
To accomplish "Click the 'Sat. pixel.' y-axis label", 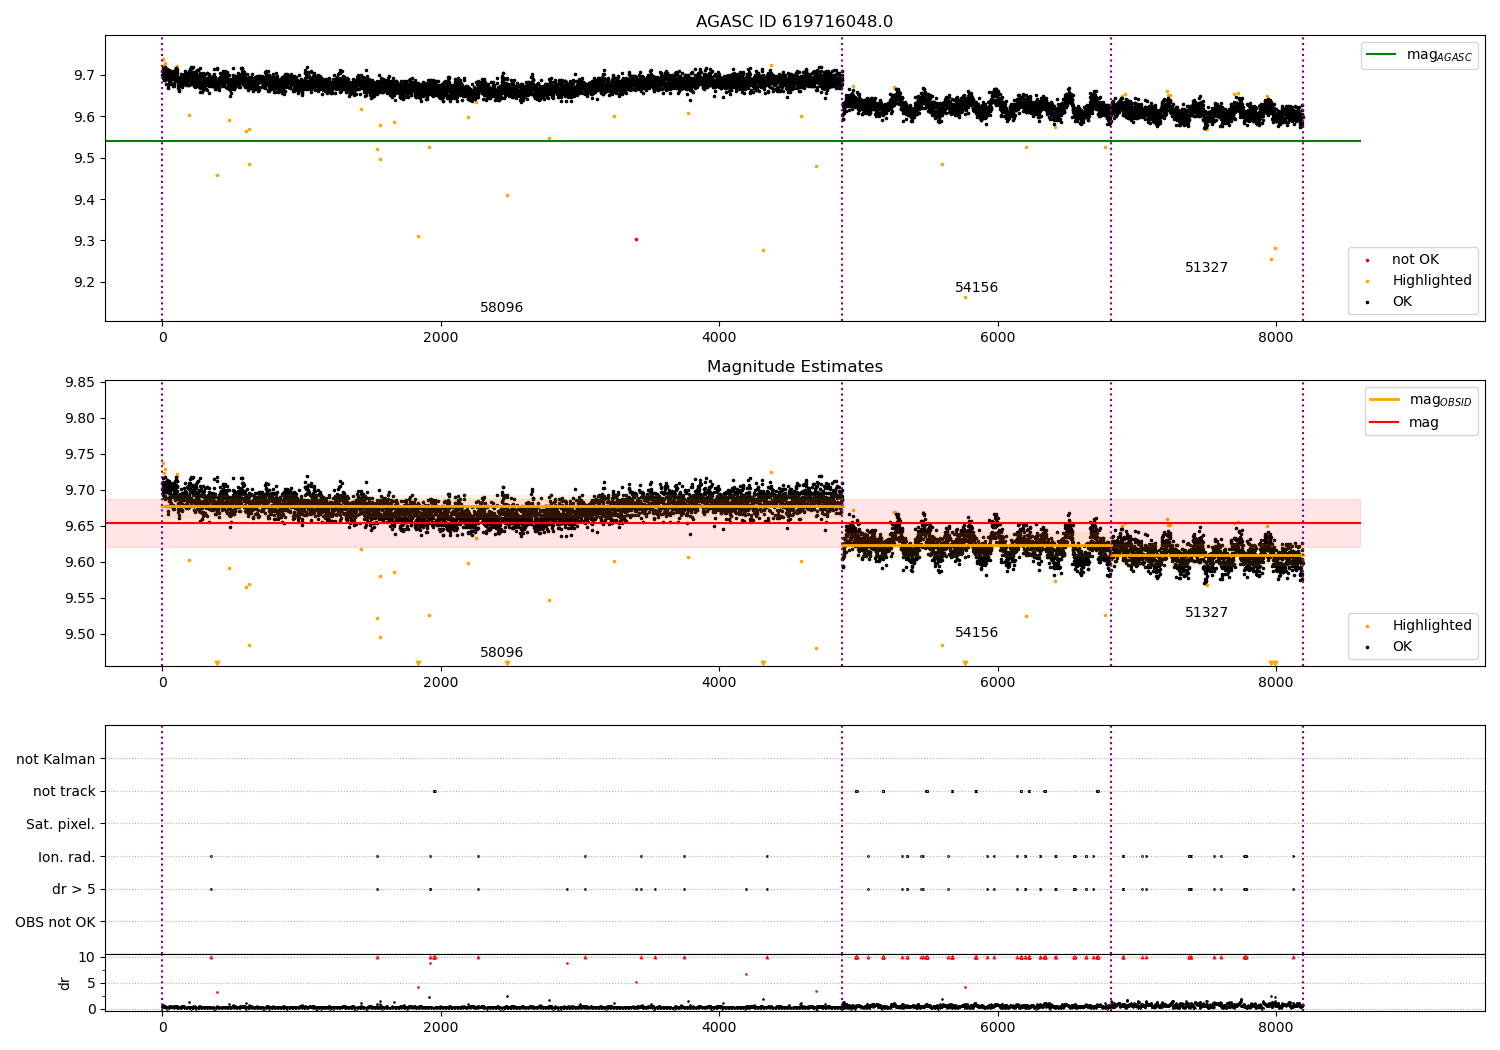I will (x=61, y=824).
